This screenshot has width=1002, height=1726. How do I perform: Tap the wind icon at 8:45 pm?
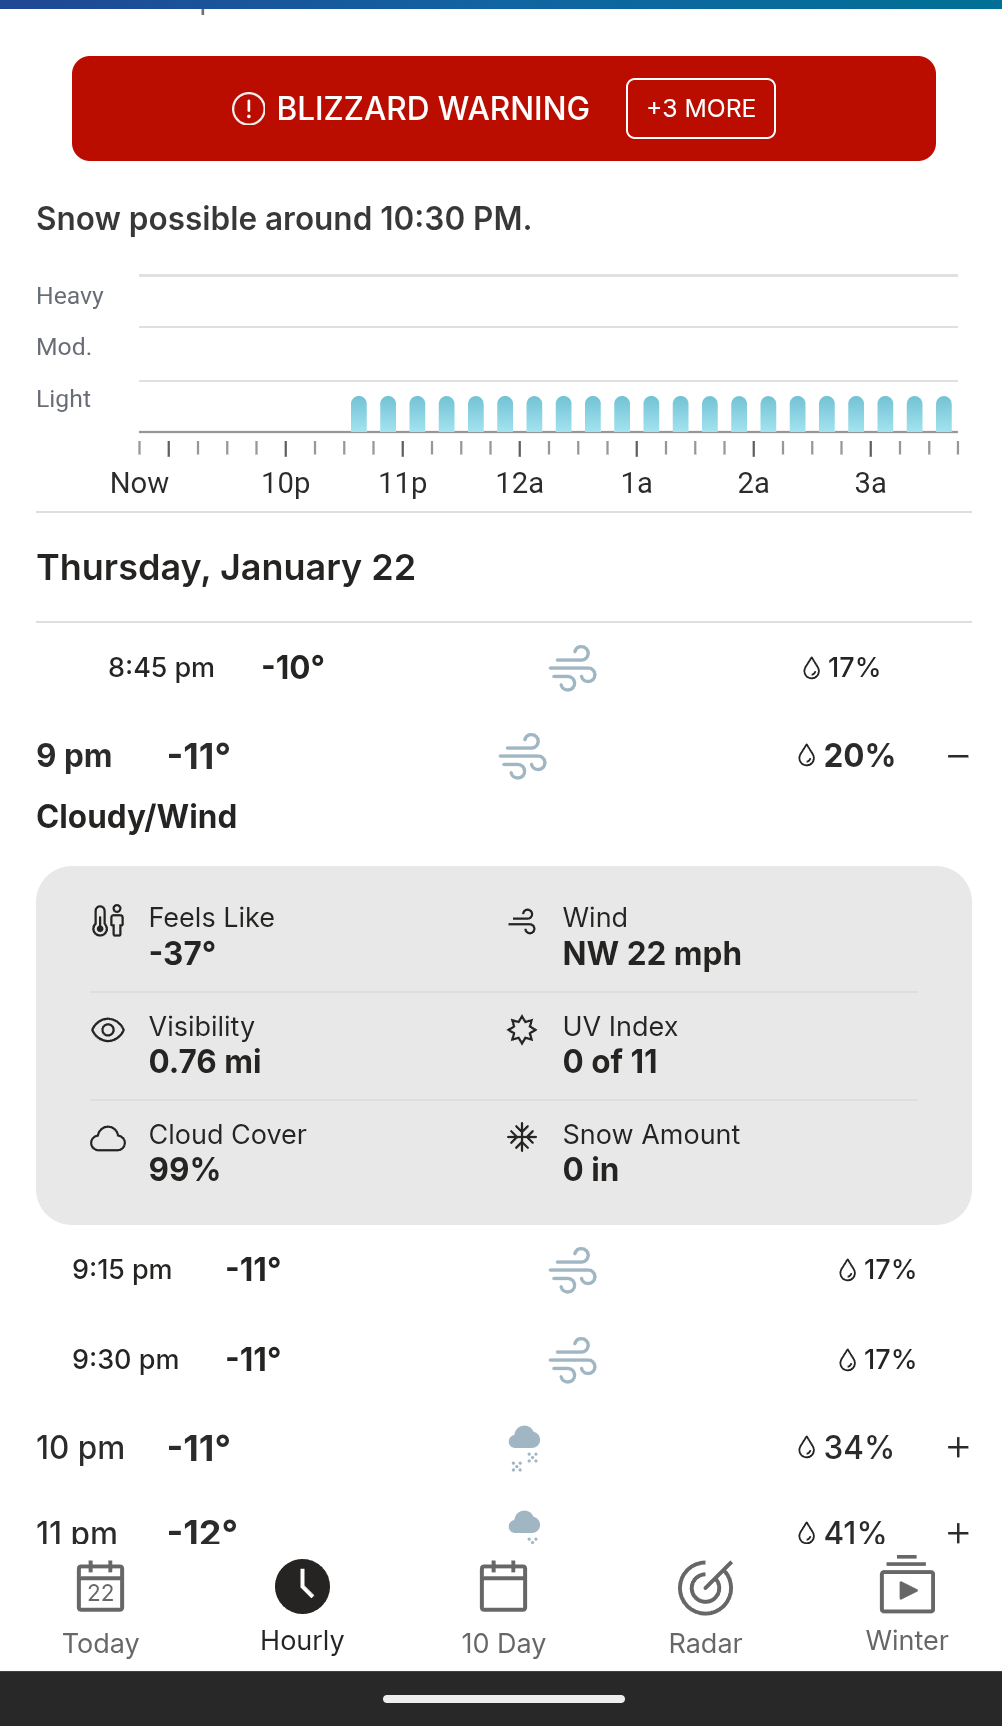point(573,668)
